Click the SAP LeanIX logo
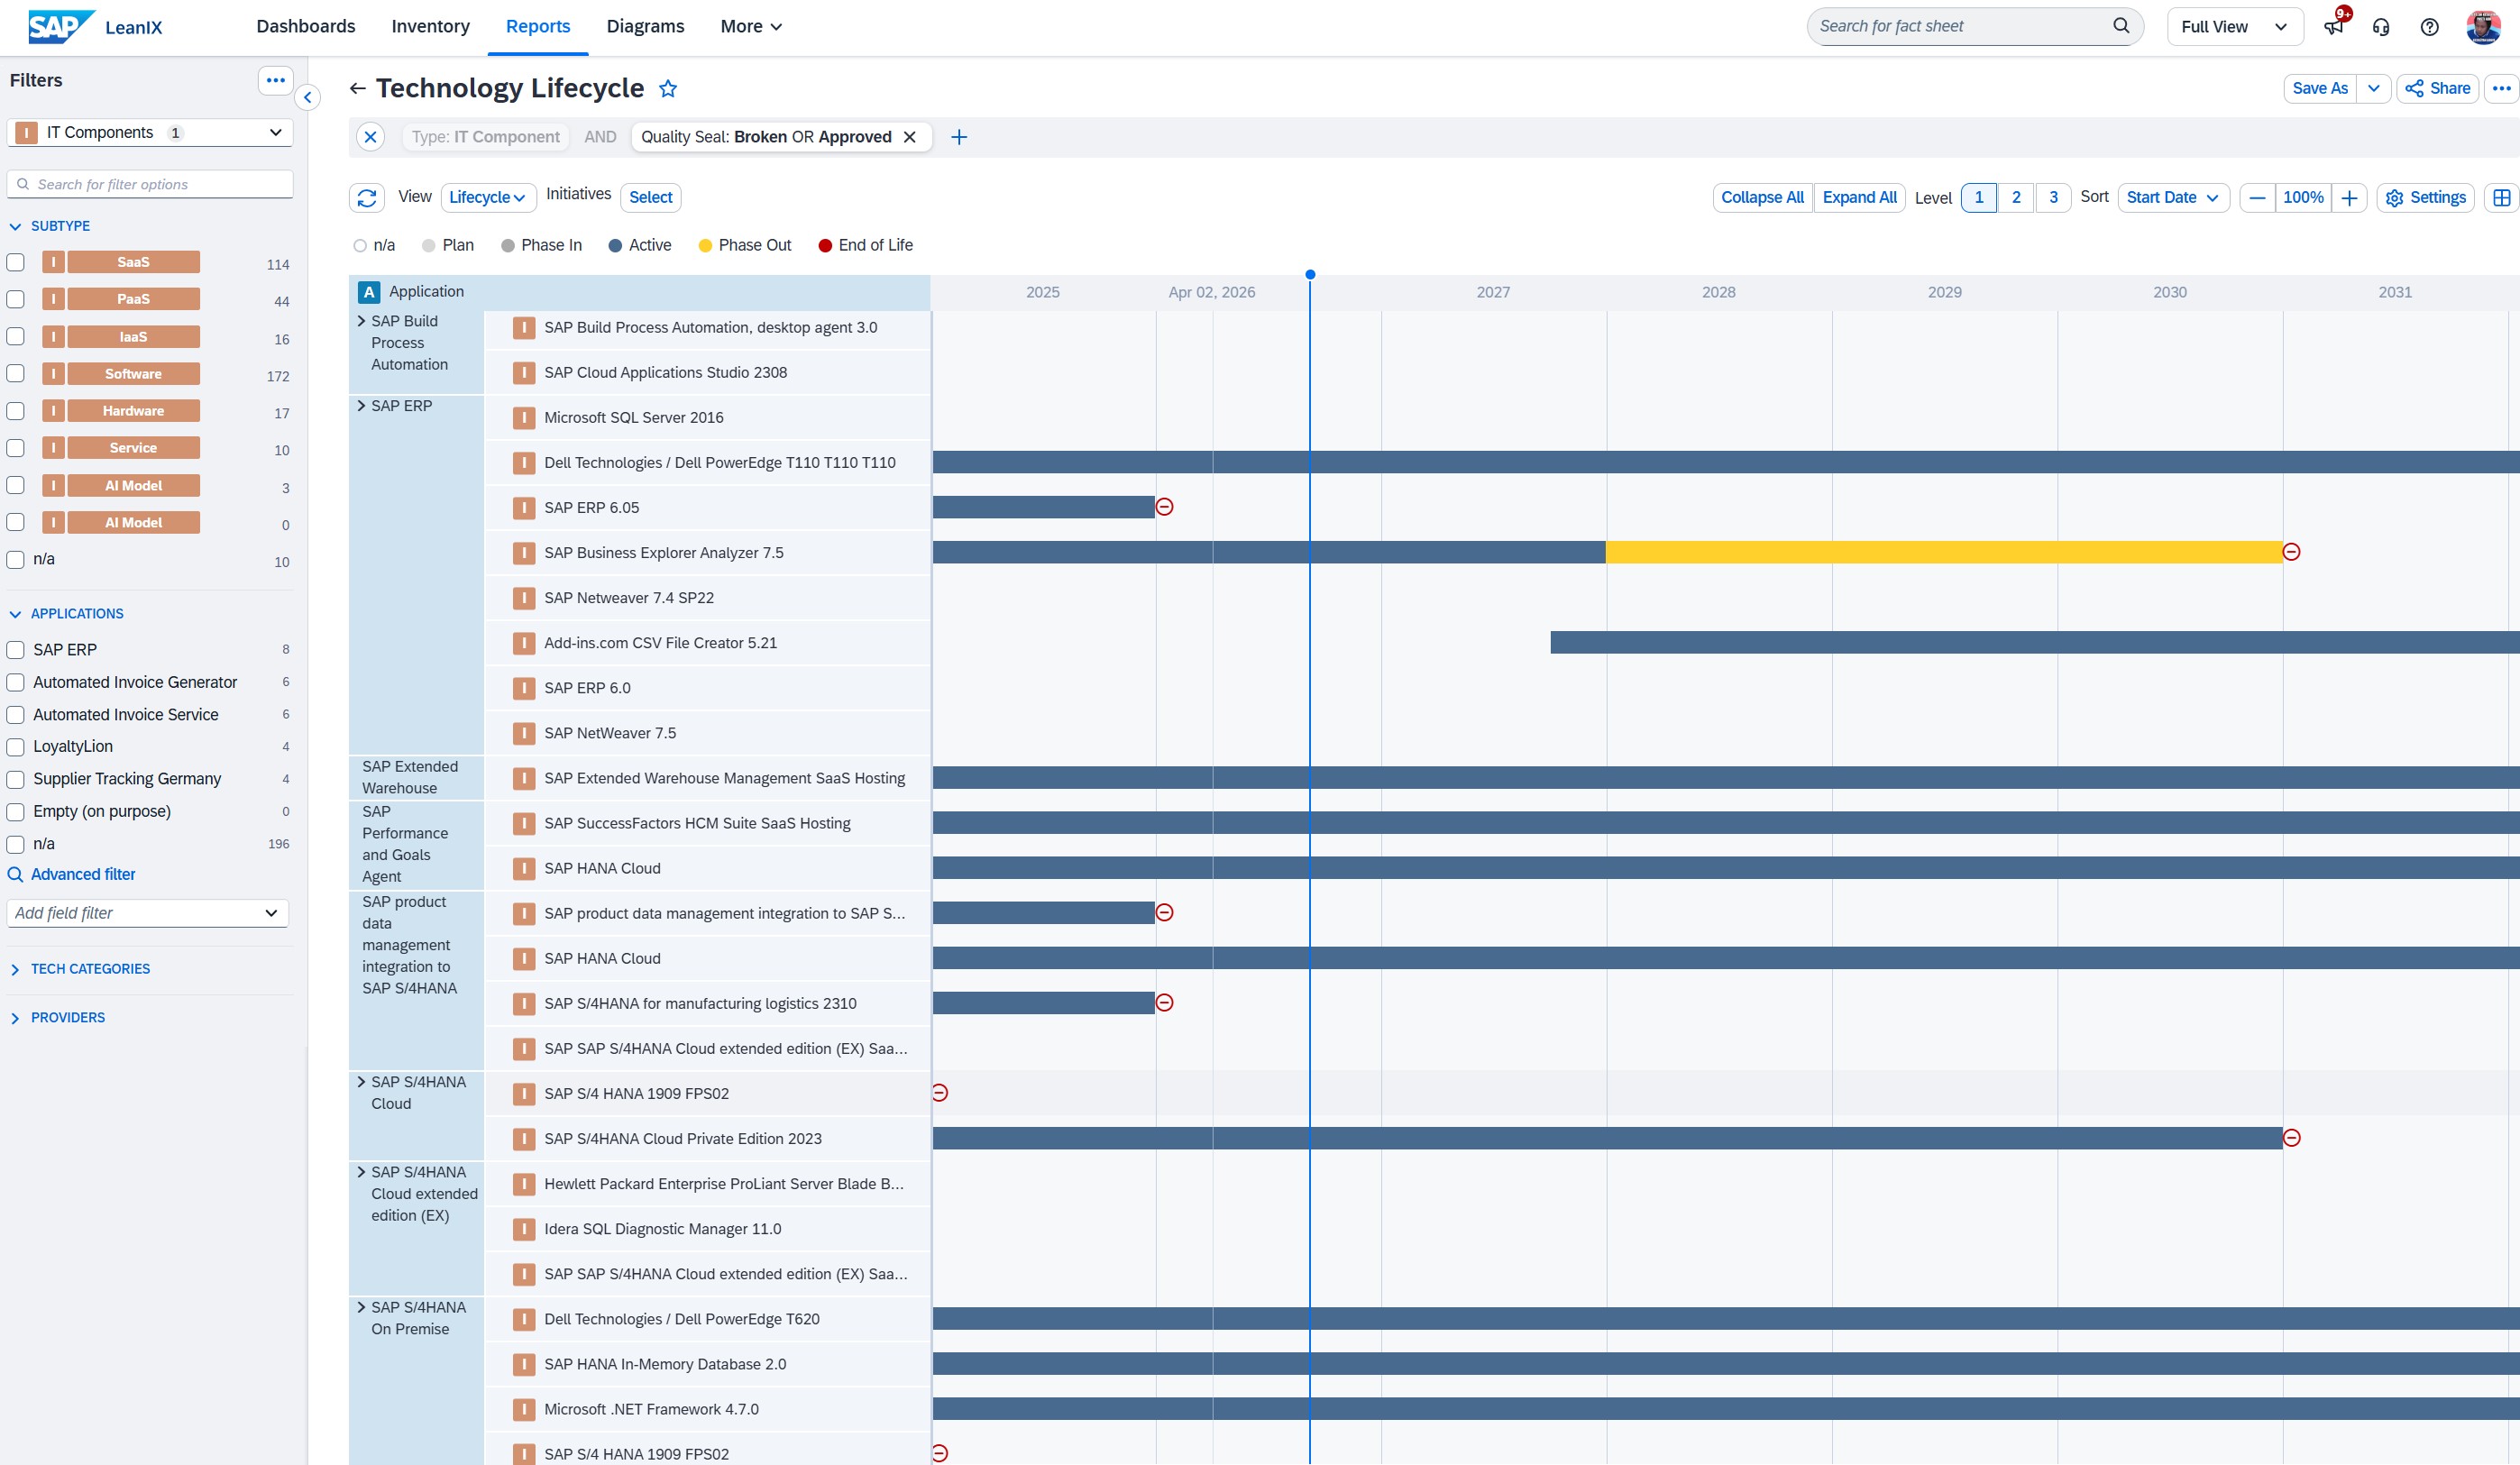The image size is (2520, 1465). (x=95, y=27)
